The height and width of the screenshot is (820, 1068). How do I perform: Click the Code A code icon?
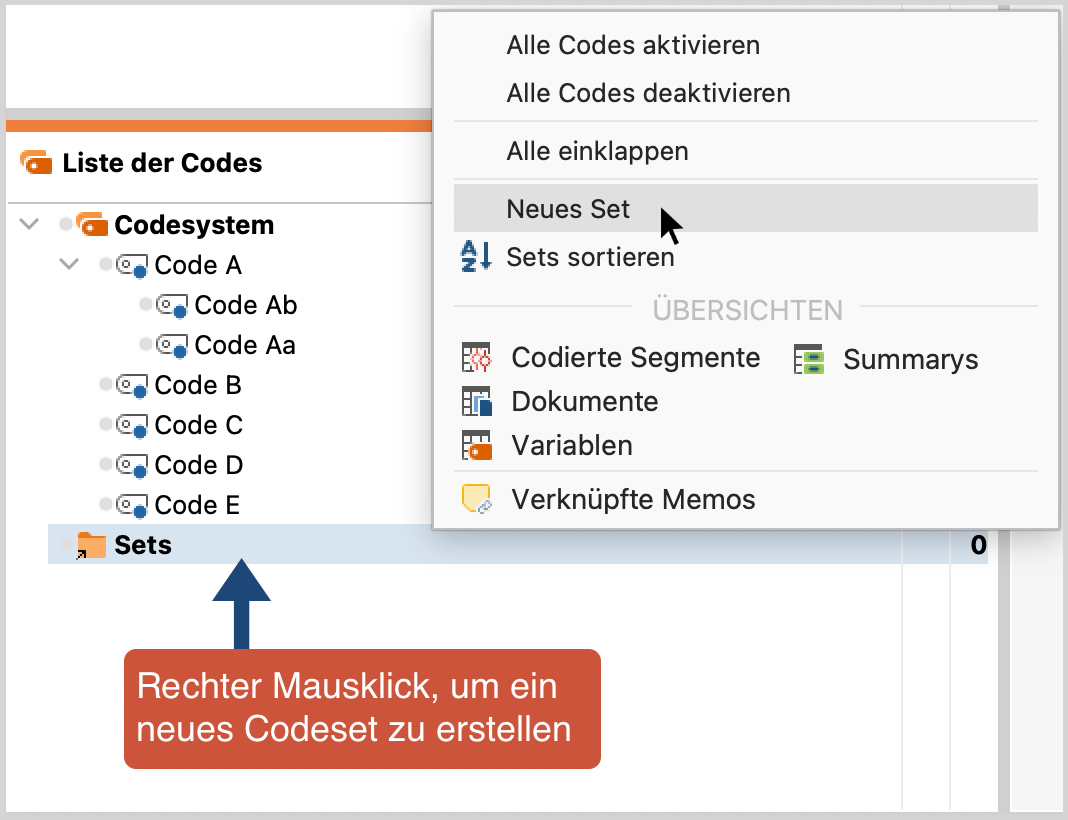pos(131,265)
